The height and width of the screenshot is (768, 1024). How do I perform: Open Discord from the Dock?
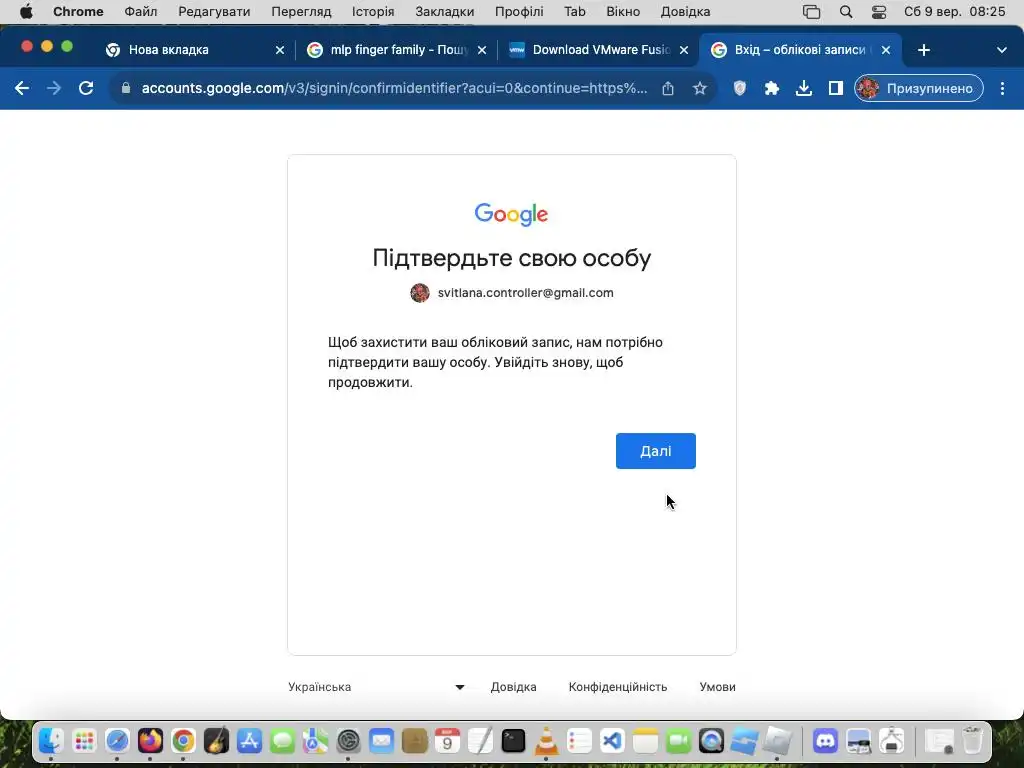tap(825, 741)
